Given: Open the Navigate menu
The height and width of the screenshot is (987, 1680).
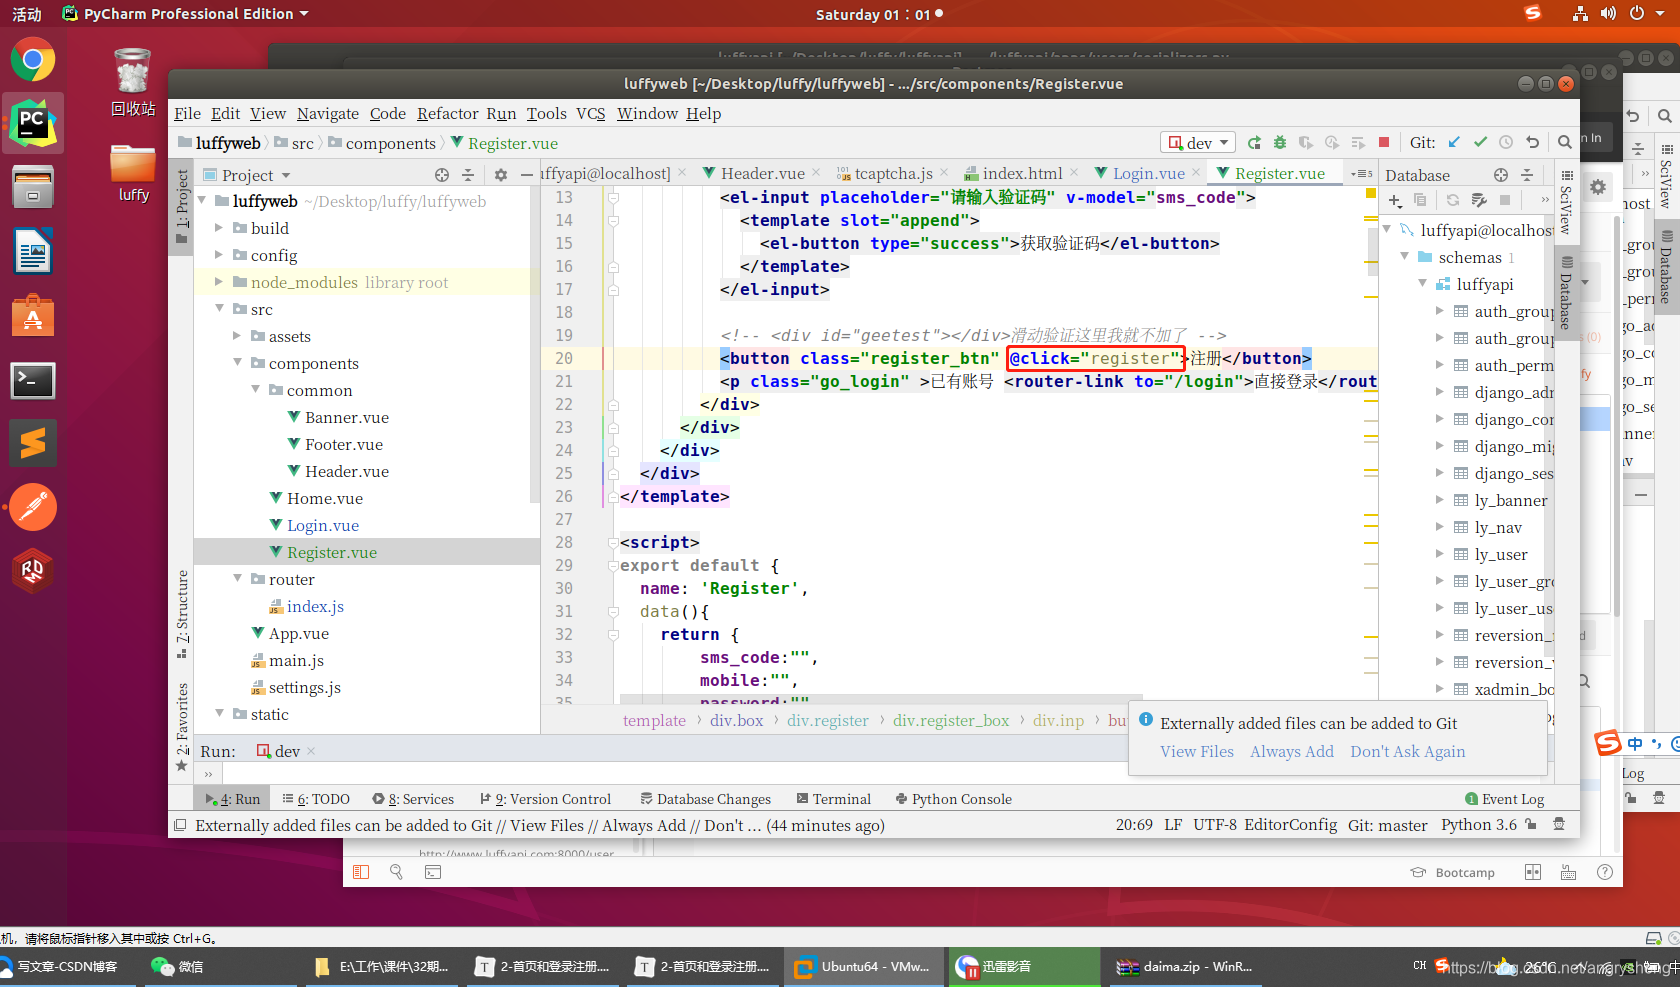Looking at the screenshot, I should click(x=327, y=114).
